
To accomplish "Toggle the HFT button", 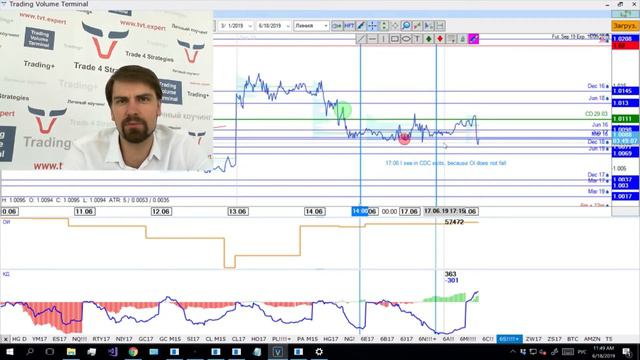I will click(x=349, y=26).
